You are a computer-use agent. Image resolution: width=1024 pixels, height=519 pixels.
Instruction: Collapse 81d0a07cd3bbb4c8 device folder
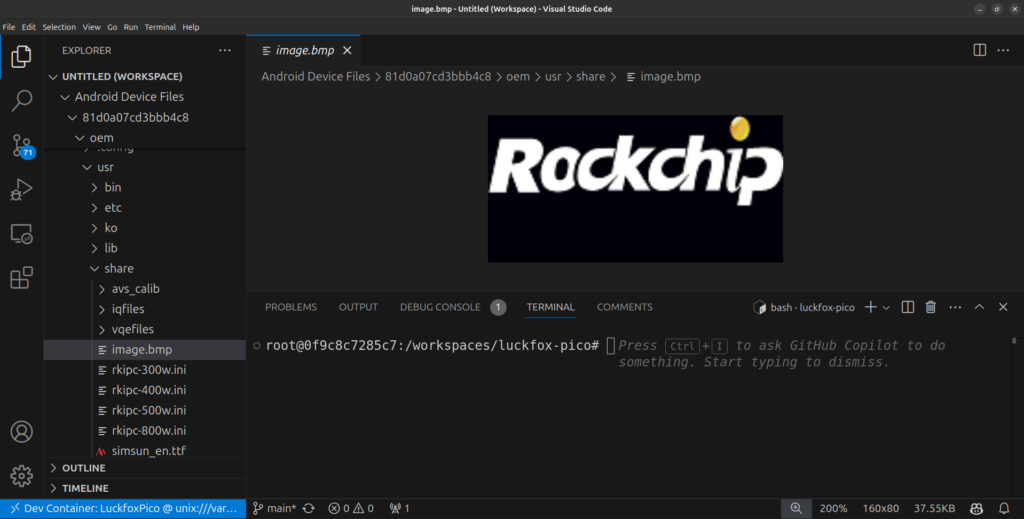coord(144,118)
